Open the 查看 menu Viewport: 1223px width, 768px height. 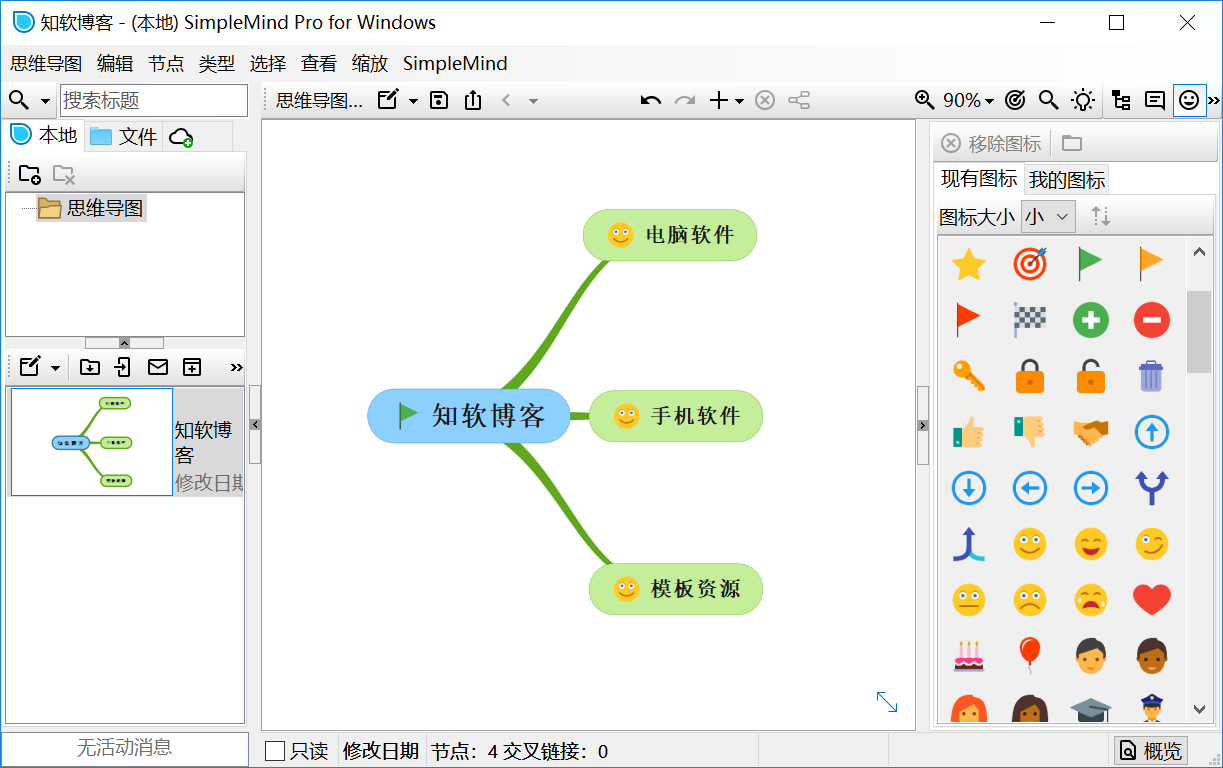(x=319, y=64)
